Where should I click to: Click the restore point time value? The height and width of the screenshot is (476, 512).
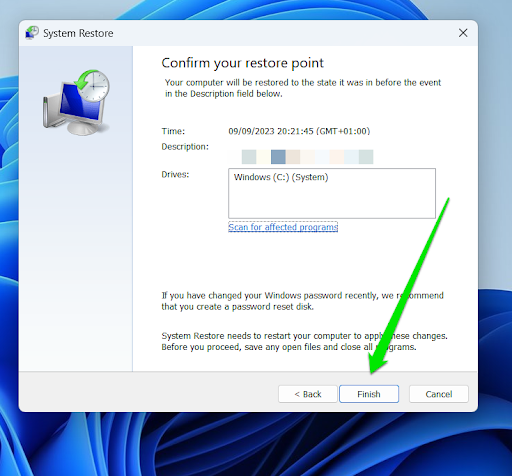click(x=299, y=131)
